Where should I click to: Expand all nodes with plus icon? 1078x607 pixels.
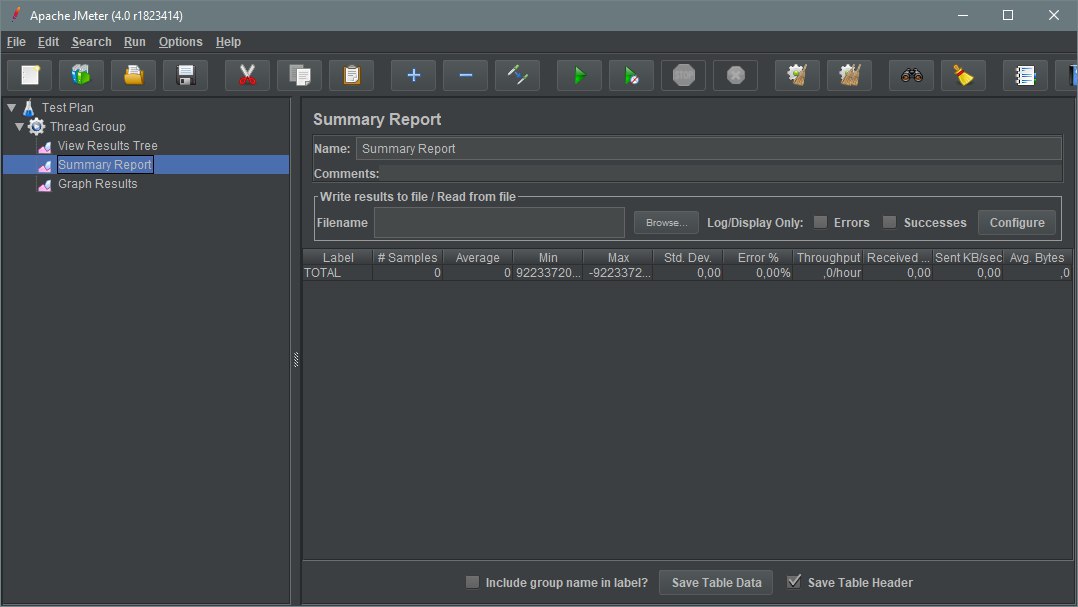(x=413, y=75)
